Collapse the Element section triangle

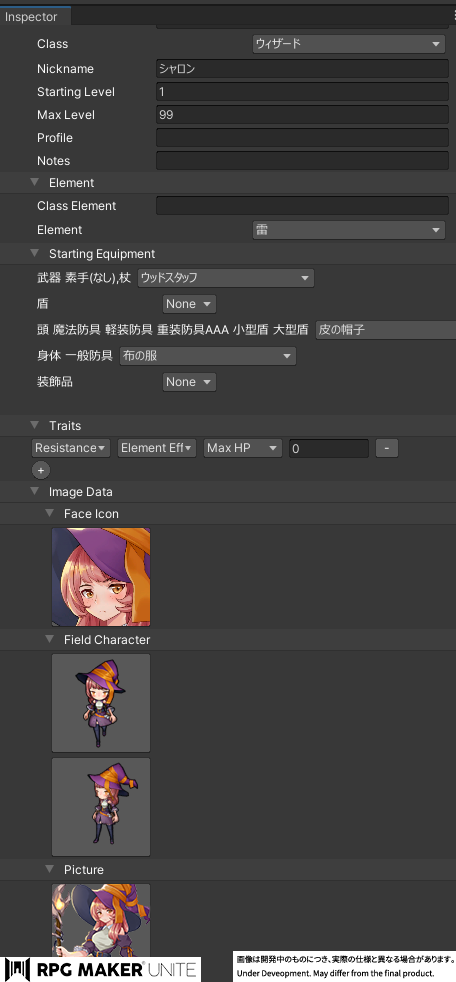coord(34,183)
